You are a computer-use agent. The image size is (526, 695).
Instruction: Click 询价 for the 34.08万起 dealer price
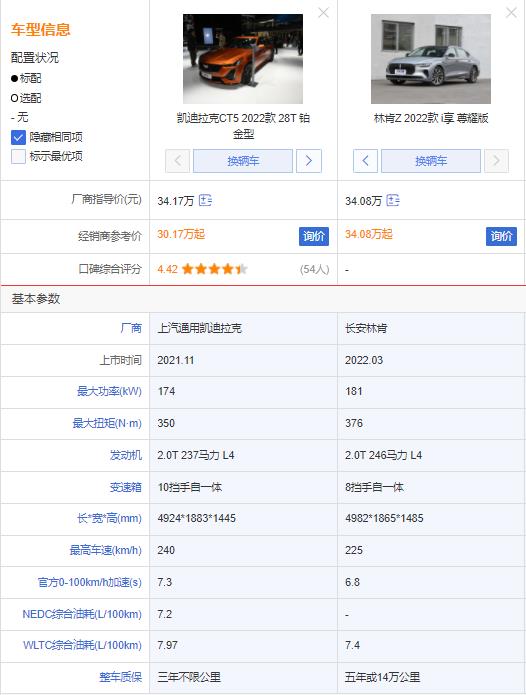point(501,236)
